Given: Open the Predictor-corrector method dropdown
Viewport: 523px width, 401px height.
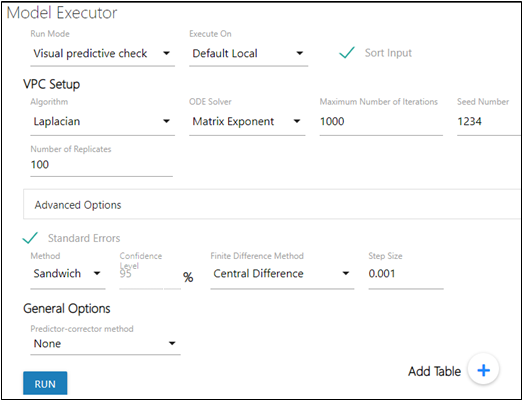Looking at the screenshot, I should [x=105, y=344].
